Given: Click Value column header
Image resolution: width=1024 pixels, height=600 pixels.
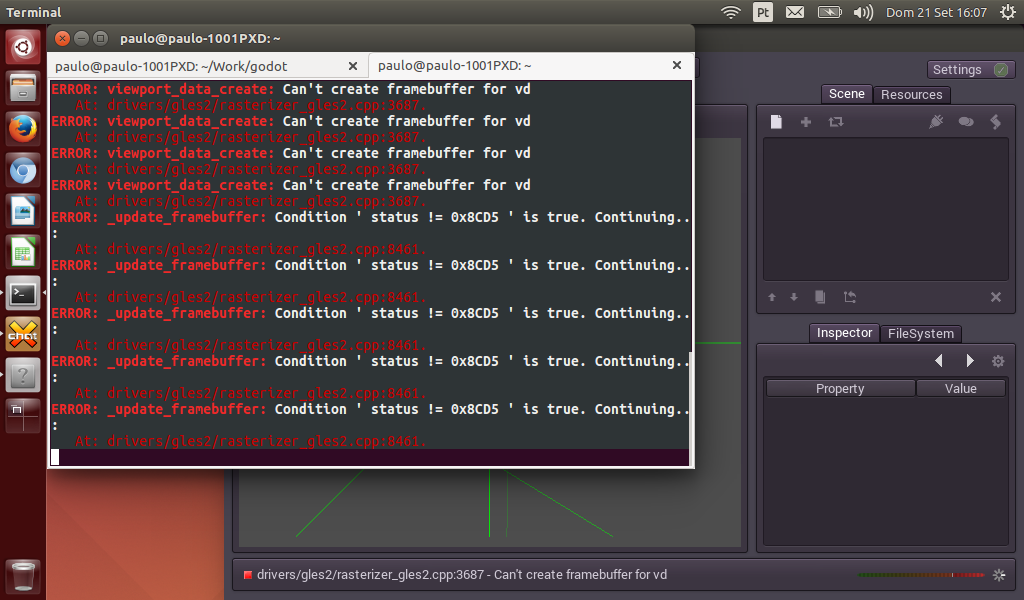Looking at the screenshot, I should point(961,388).
